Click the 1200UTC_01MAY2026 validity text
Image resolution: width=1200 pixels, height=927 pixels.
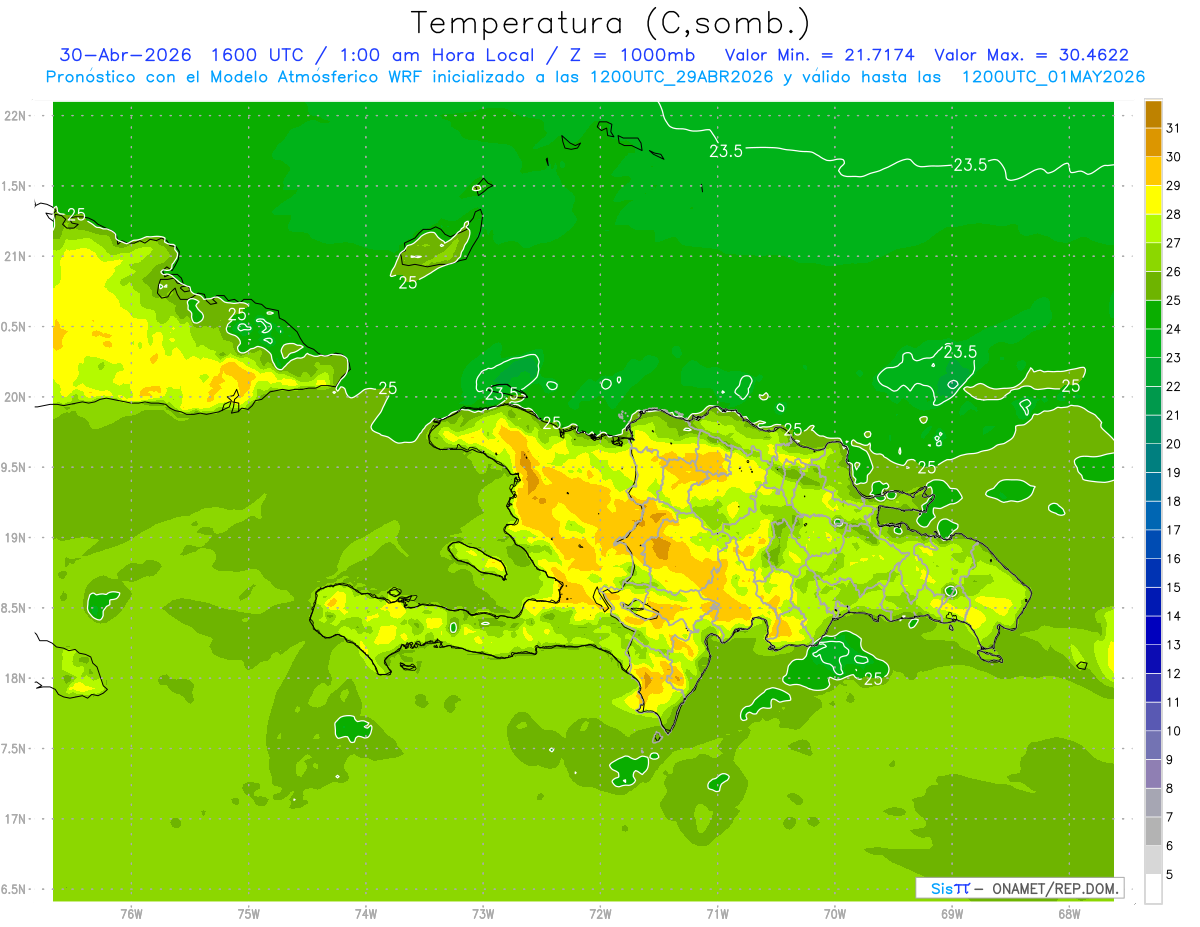pyautogui.click(x=1053, y=77)
